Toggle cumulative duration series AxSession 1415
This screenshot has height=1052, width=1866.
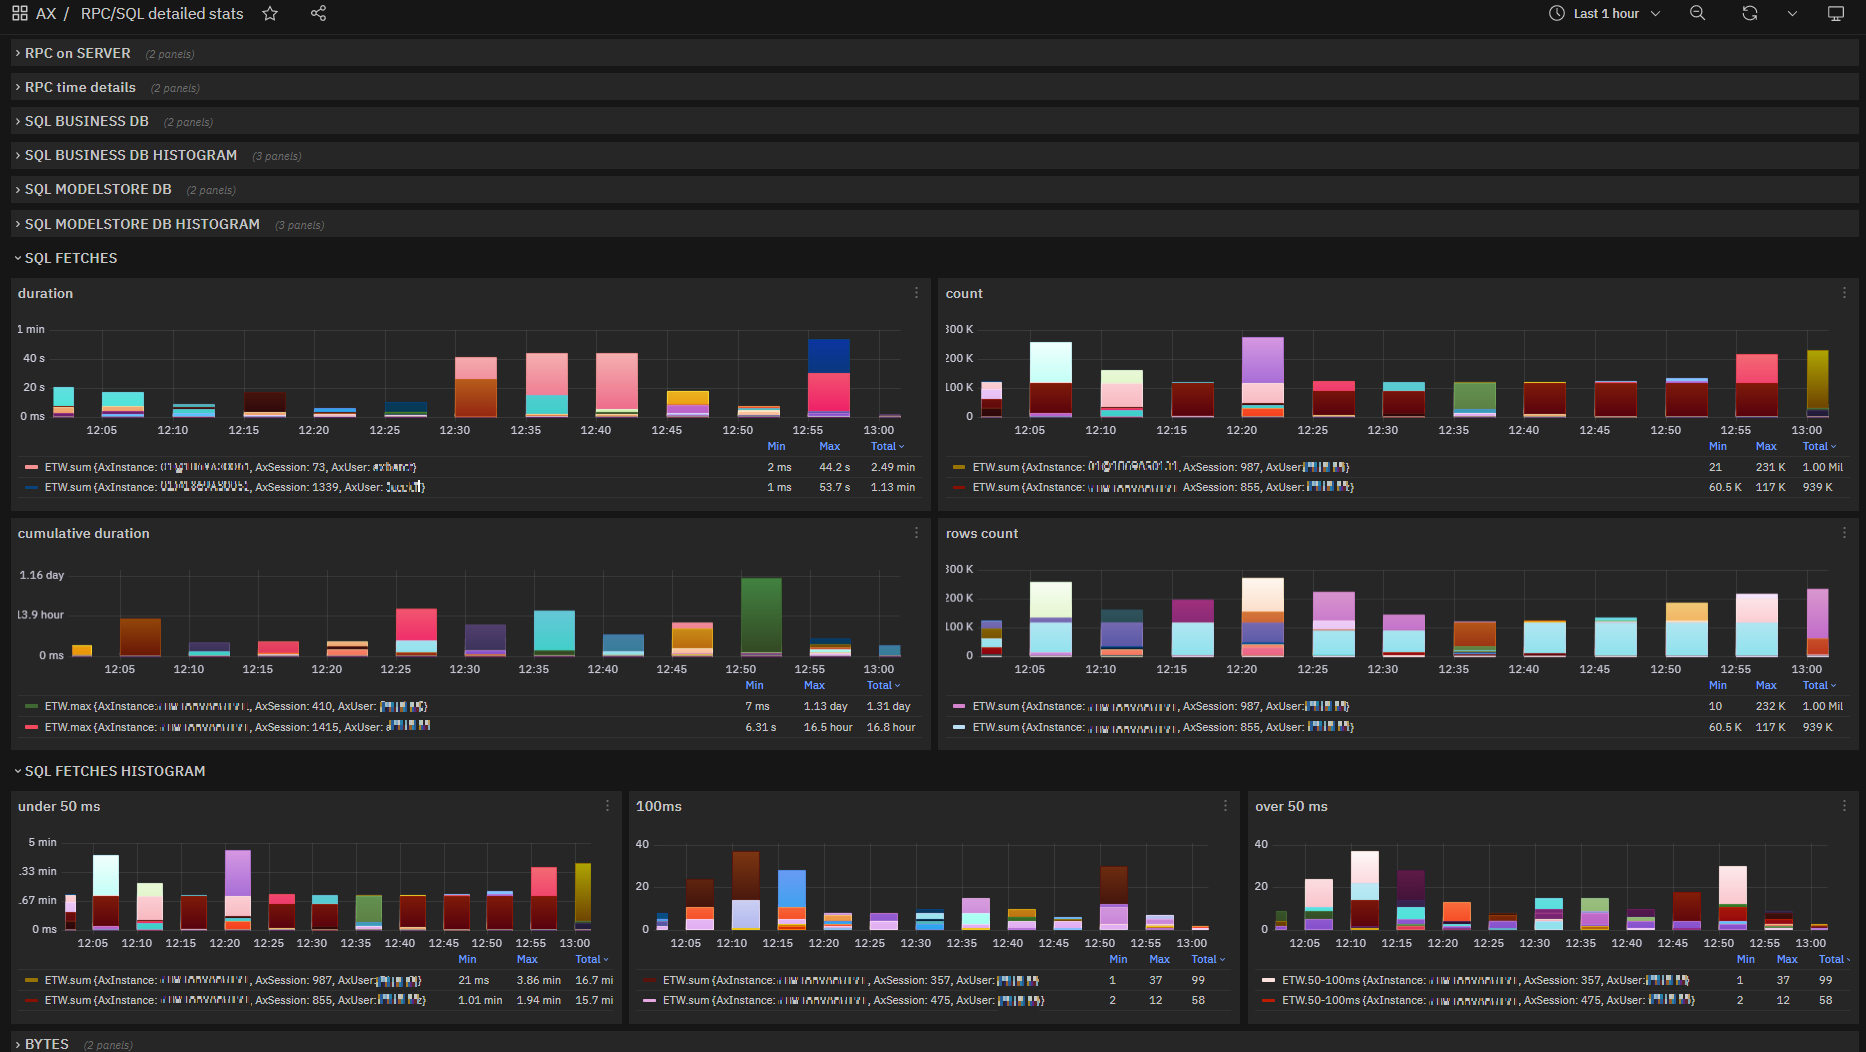coord(237,727)
